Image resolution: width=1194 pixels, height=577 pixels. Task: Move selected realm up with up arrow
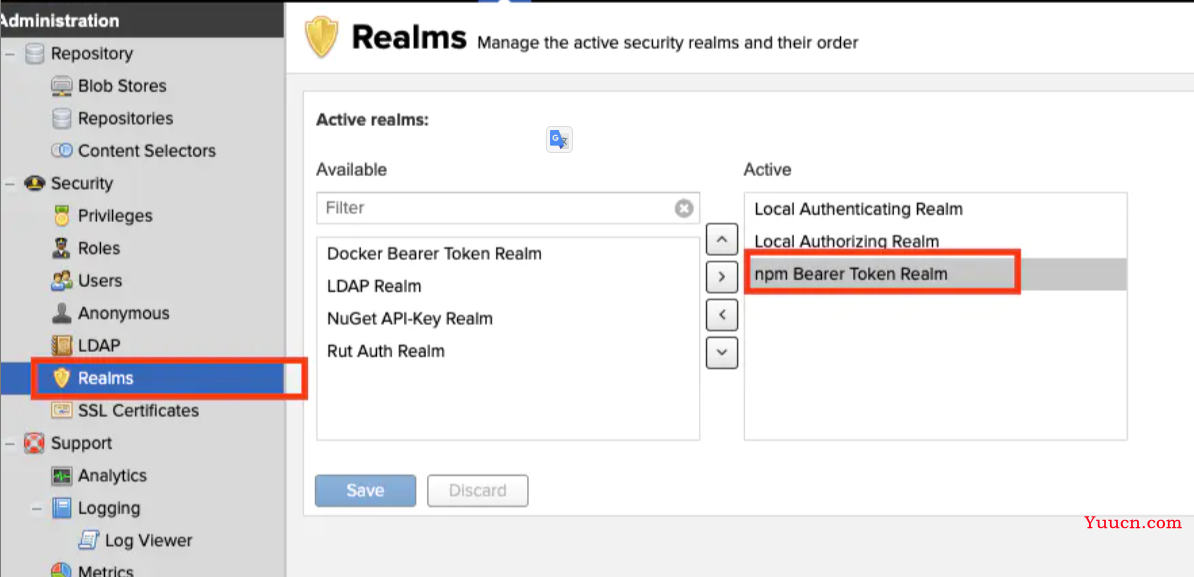722,239
